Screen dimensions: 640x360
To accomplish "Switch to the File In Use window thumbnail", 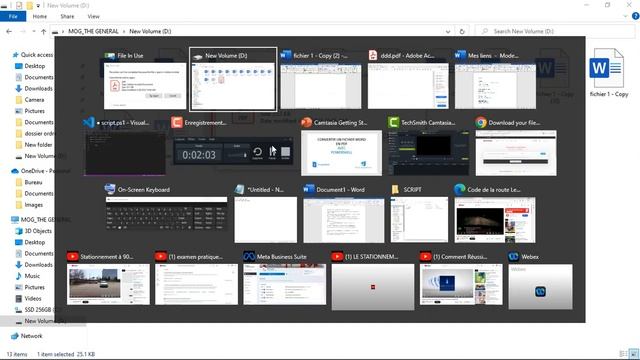I will (x=145, y=86).
